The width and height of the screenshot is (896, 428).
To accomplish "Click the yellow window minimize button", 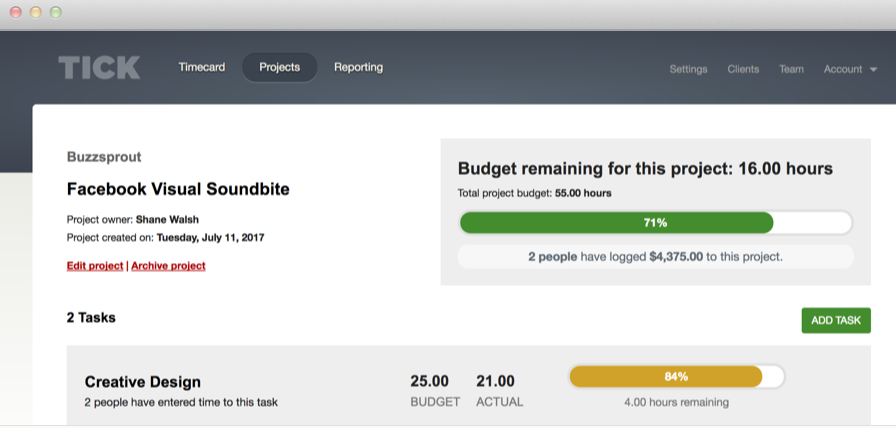I will [36, 13].
